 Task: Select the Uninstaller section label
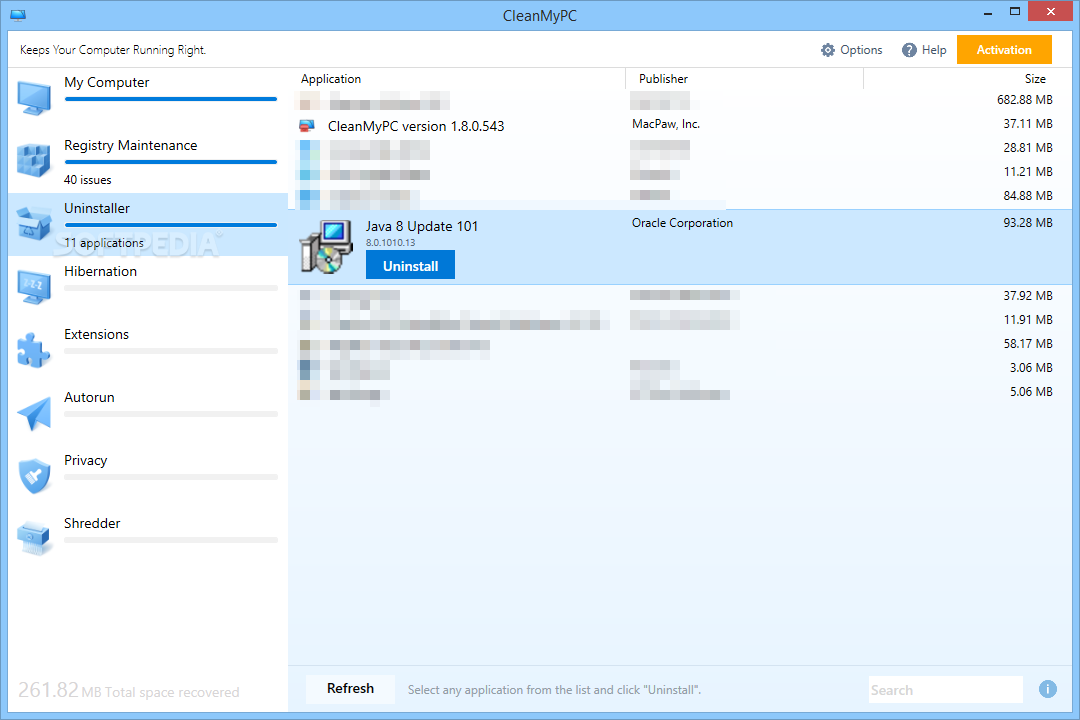tap(97, 209)
